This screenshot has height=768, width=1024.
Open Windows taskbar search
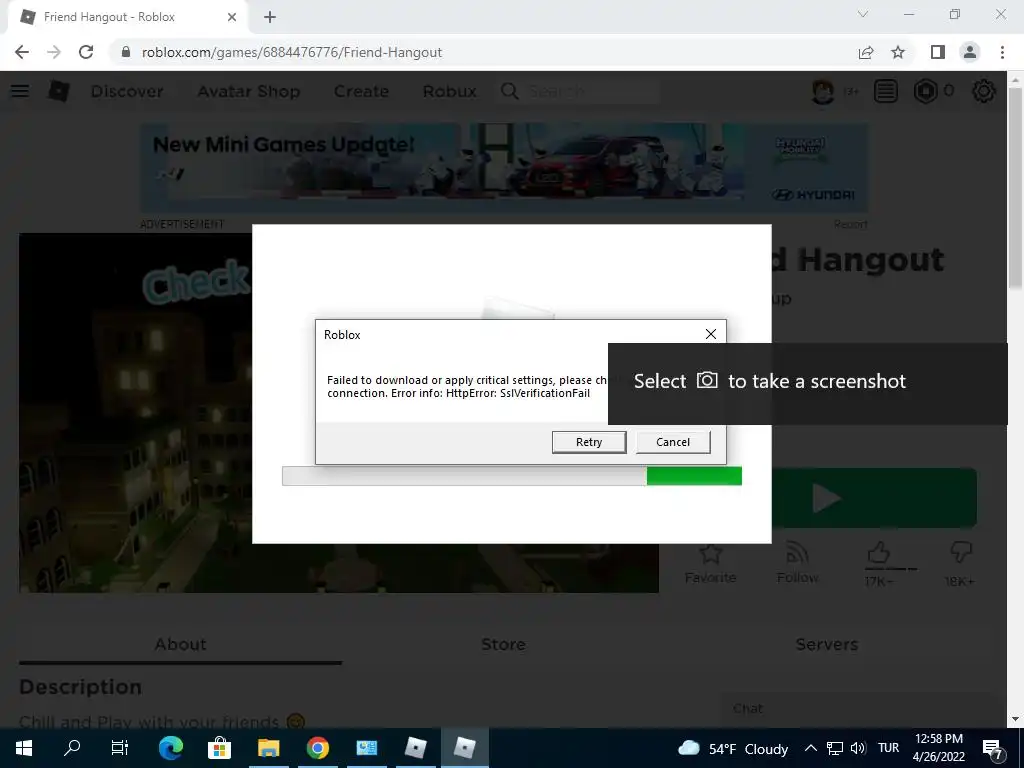coord(72,748)
